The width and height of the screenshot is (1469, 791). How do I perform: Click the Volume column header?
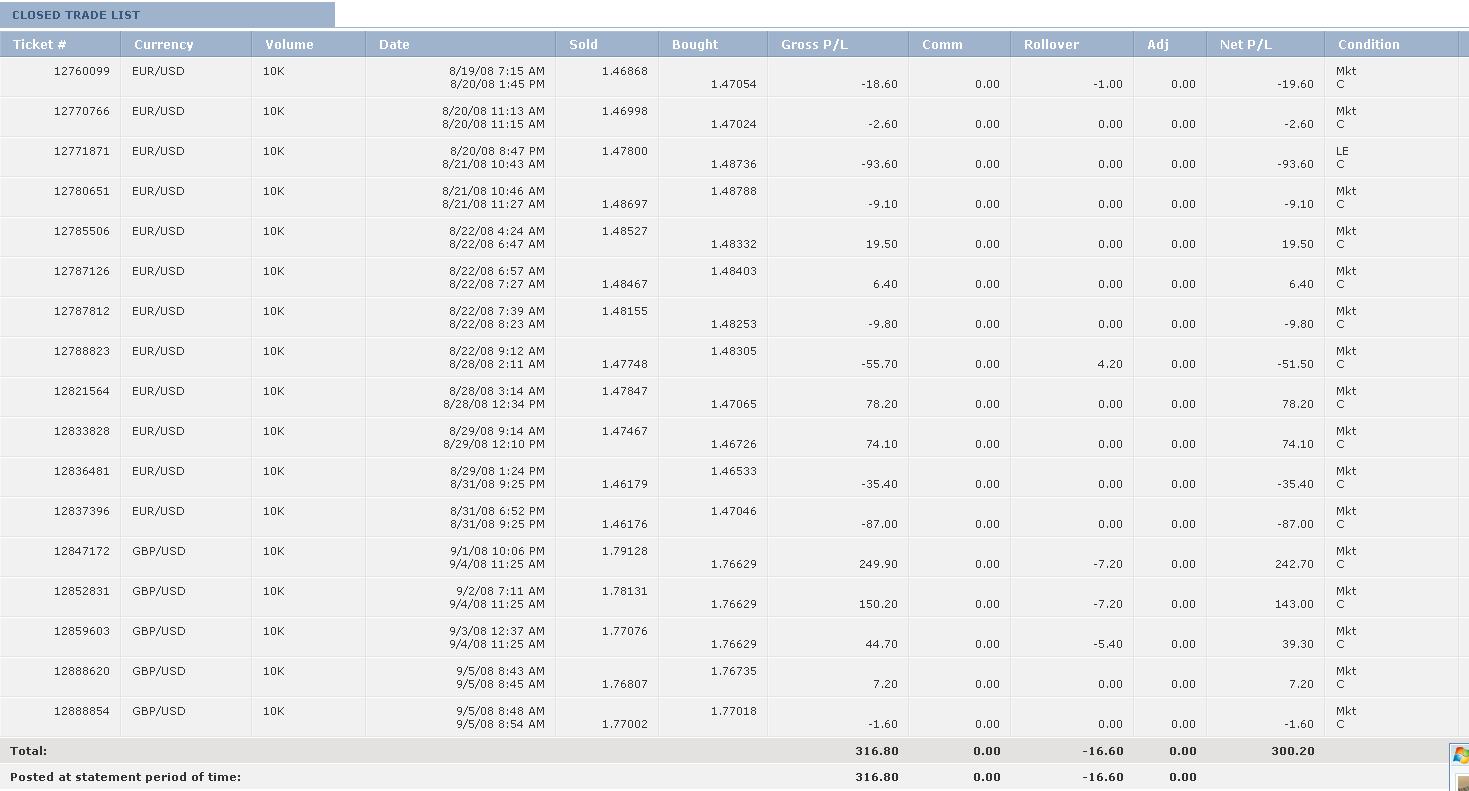point(309,44)
